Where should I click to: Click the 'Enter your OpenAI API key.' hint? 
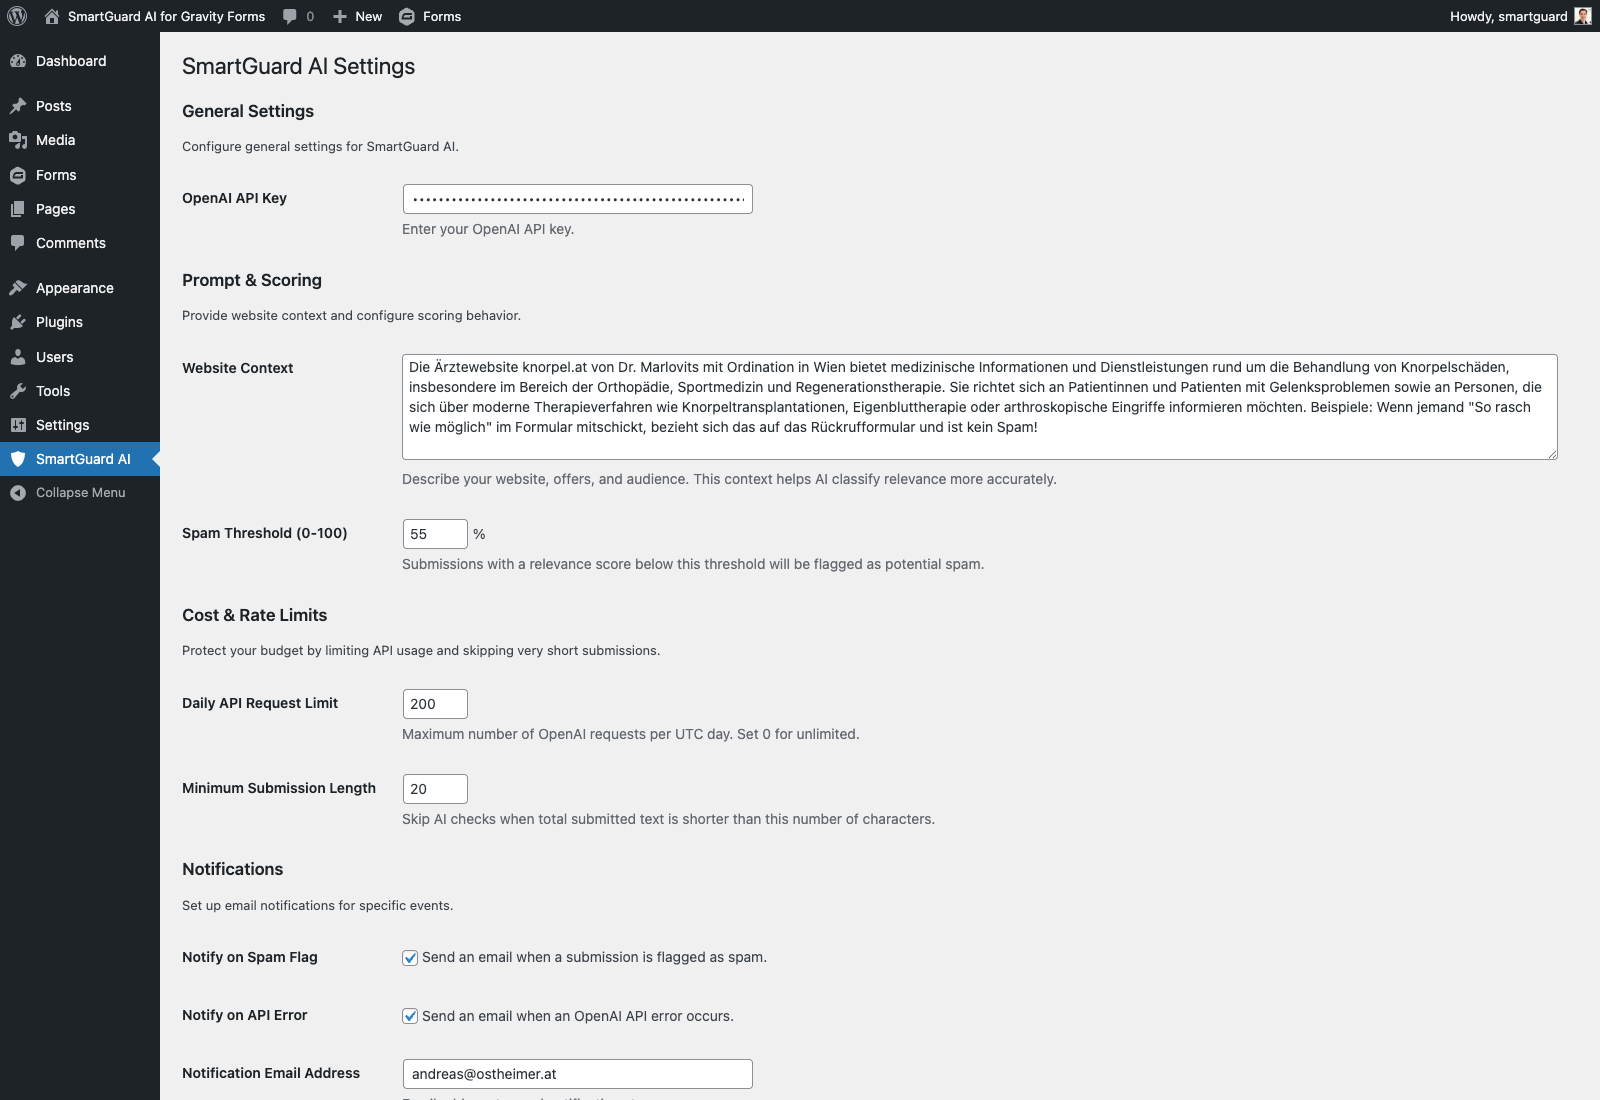(x=488, y=229)
